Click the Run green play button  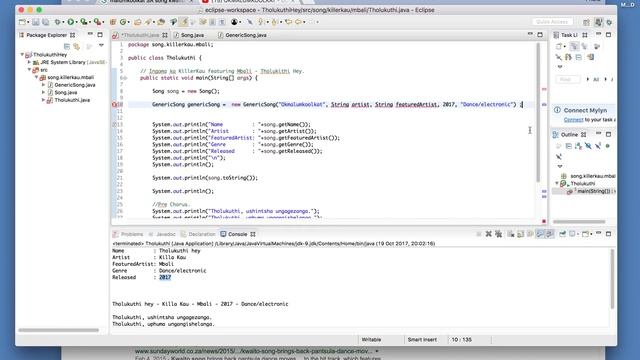click(71, 22)
